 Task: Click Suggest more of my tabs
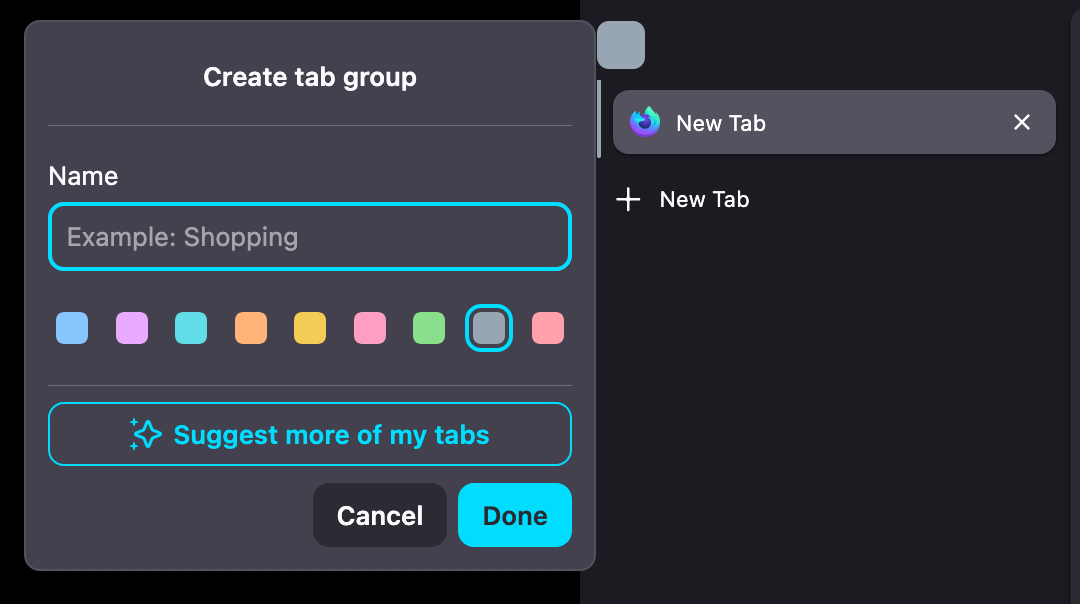(331, 435)
